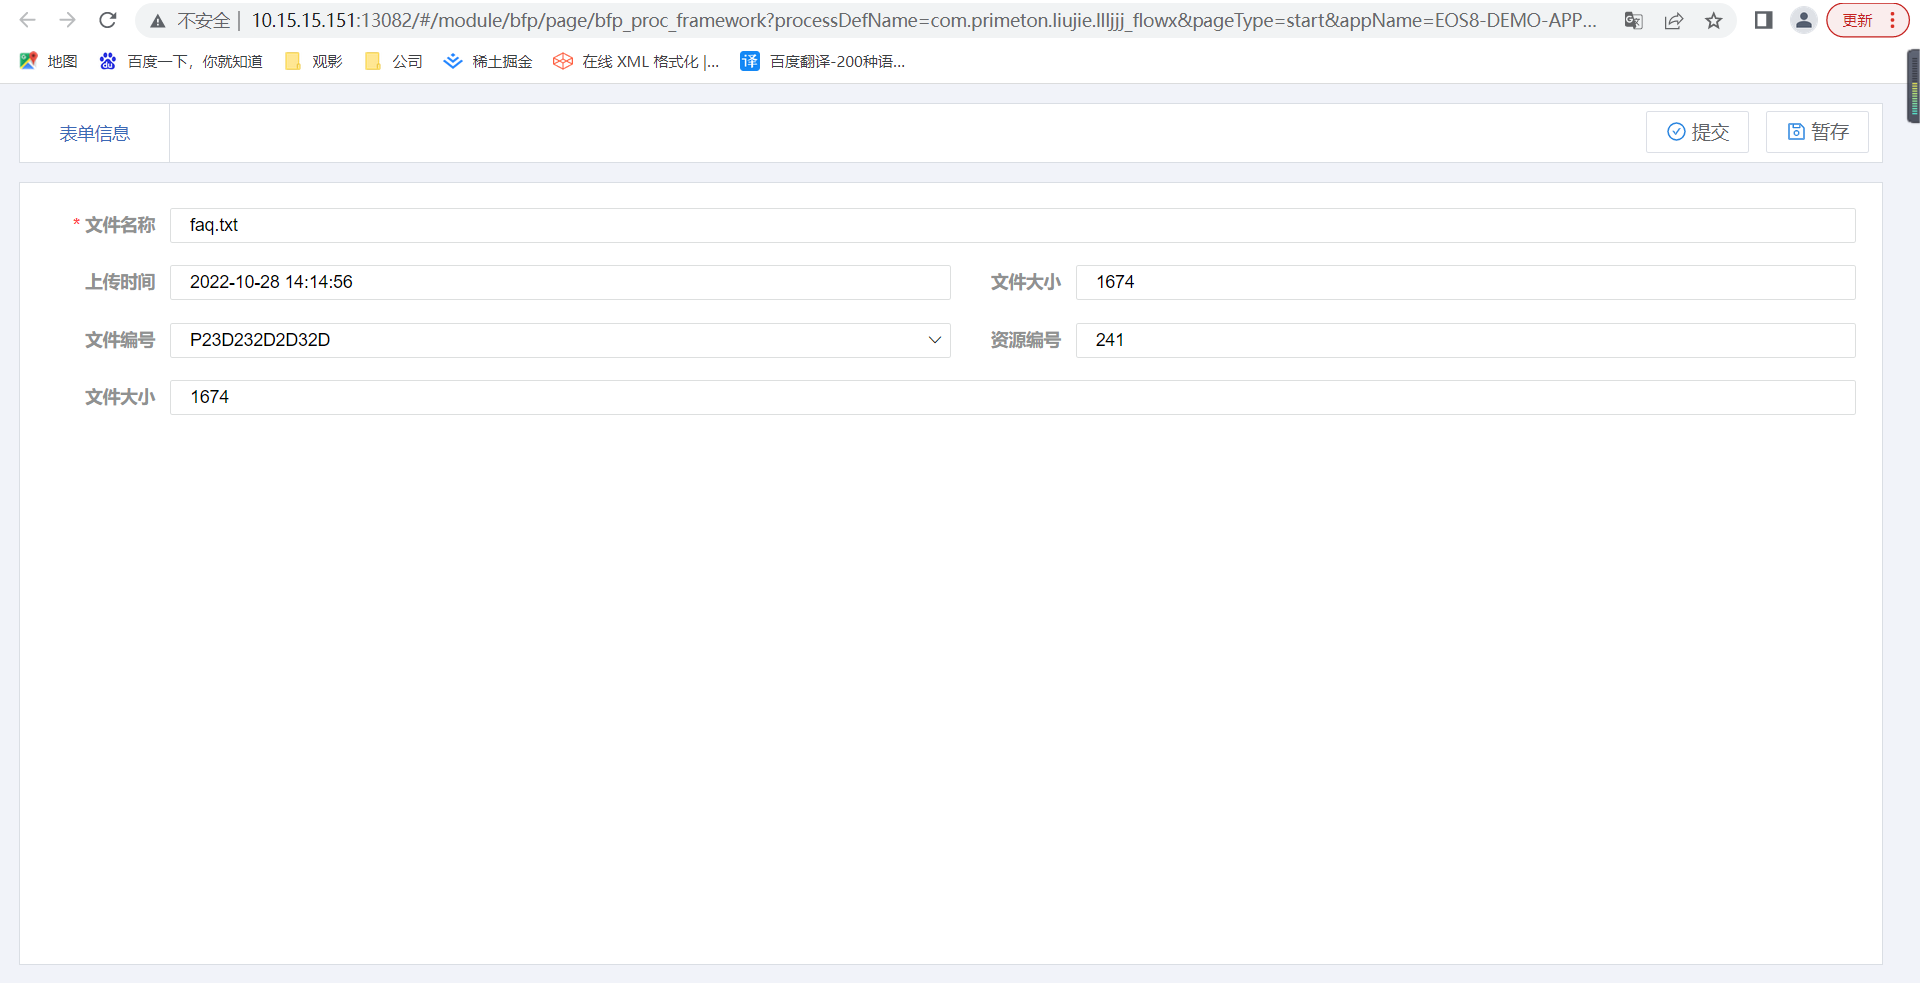
Task: Open the browser profile menu
Action: 1804,20
